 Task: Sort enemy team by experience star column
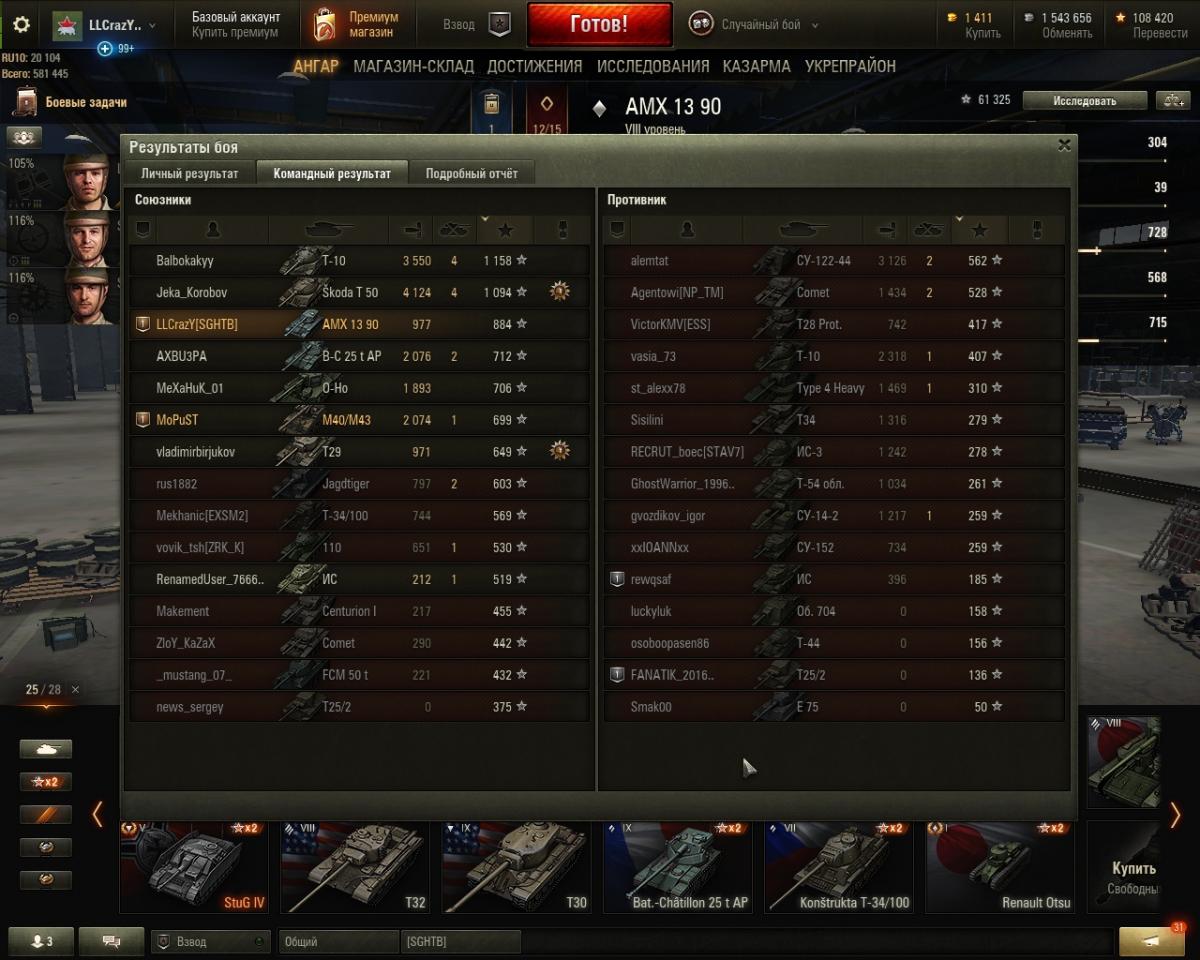tap(979, 230)
